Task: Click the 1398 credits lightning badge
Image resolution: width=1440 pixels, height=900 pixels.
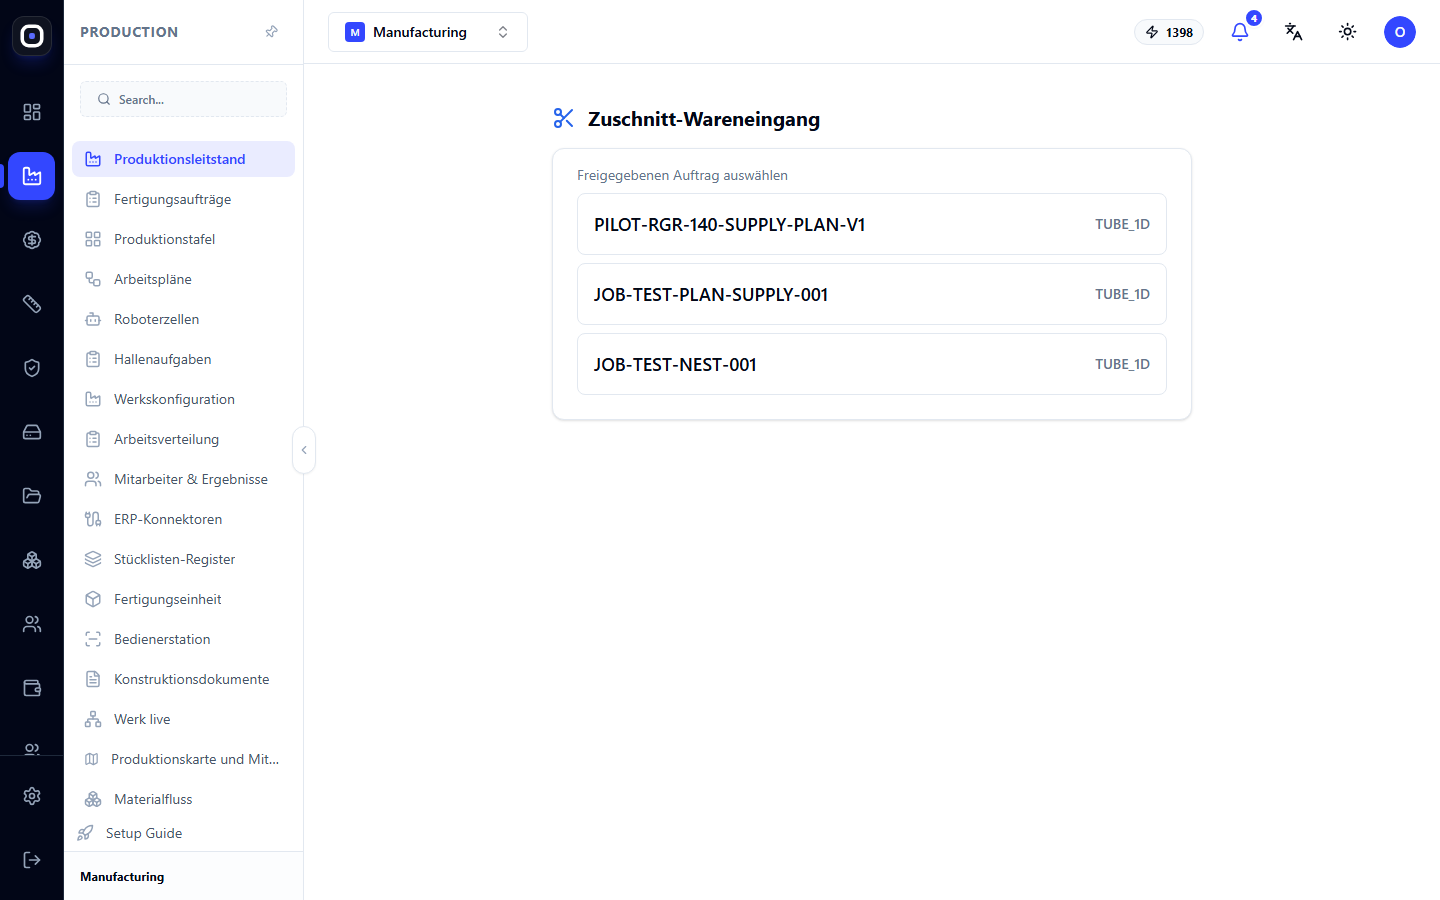Action: [1169, 32]
